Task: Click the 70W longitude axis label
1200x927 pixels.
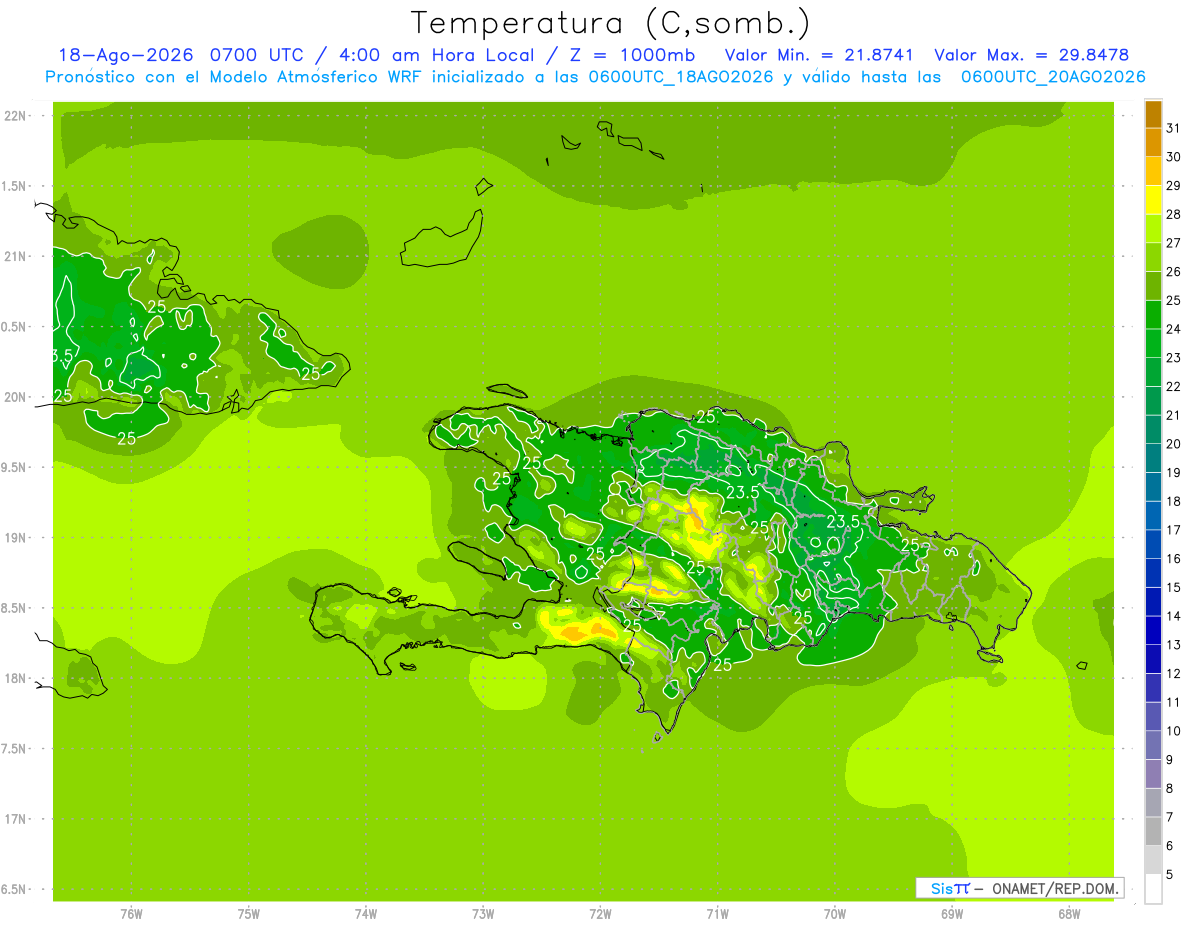Action: [835, 914]
